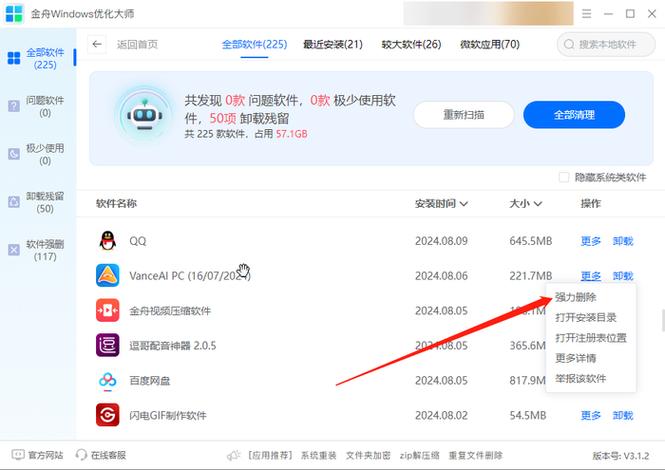This screenshot has height=470, width=665.
Task: Click the 极少使用 sidebar icon
Action: click(x=14, y=154)
